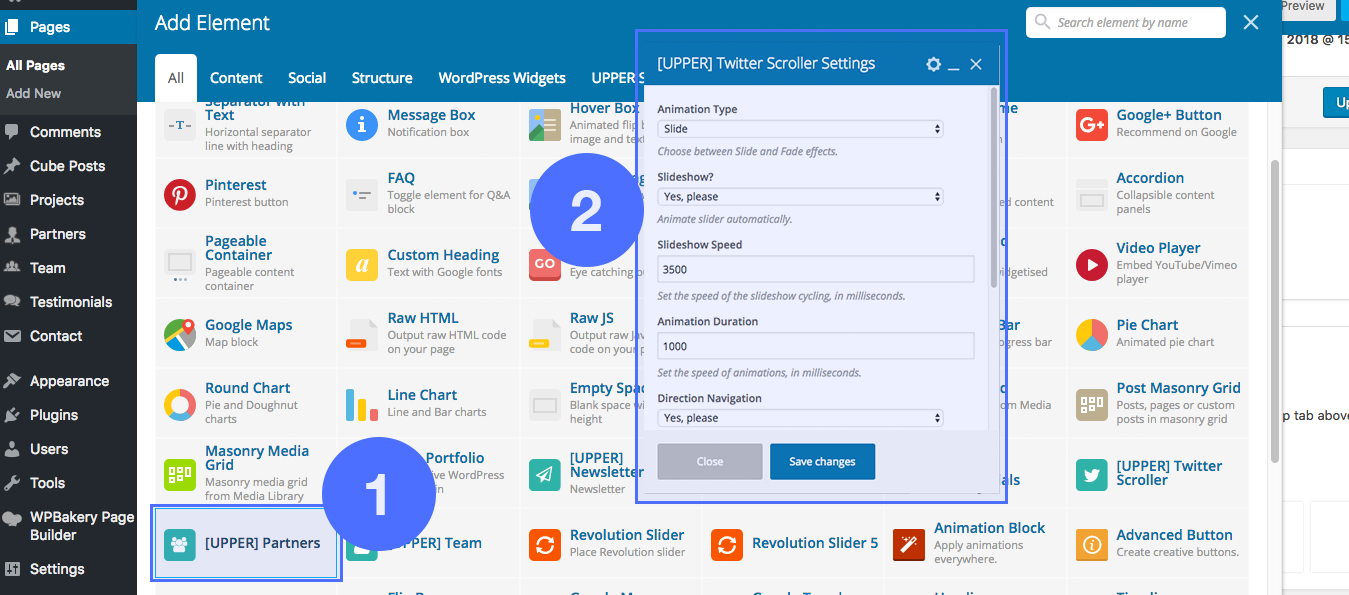Click the Google+ Button element icon

tap(1091, 125)
